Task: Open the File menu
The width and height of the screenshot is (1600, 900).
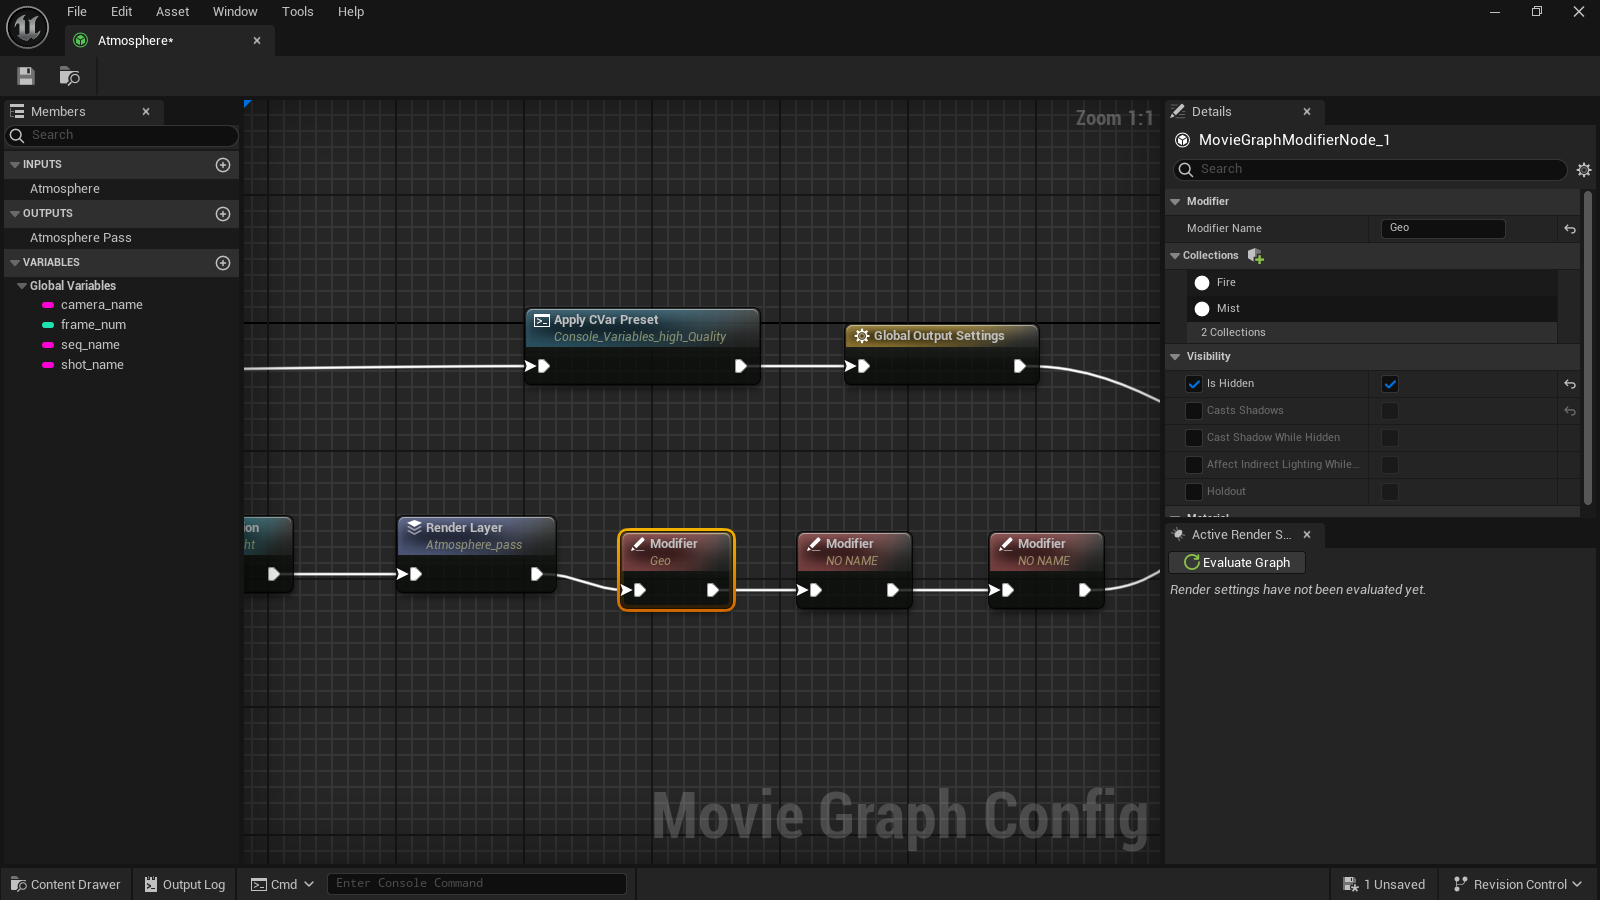Action: tap(77, 12)
